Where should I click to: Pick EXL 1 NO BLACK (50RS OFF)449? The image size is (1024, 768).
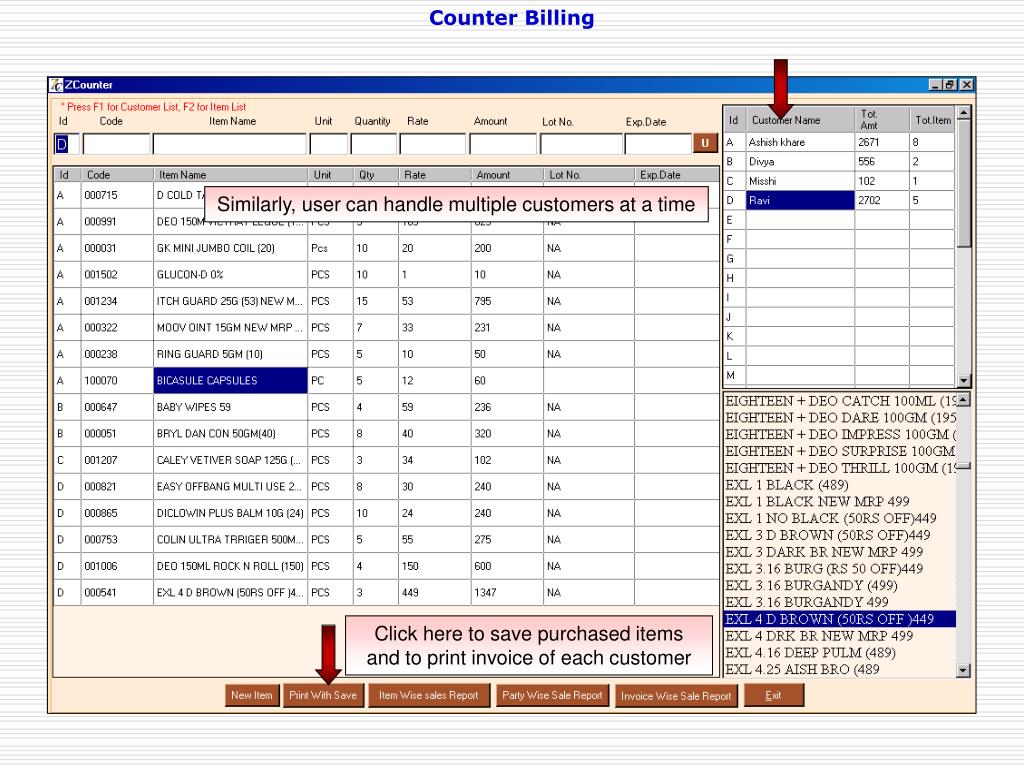click(840, 519)
